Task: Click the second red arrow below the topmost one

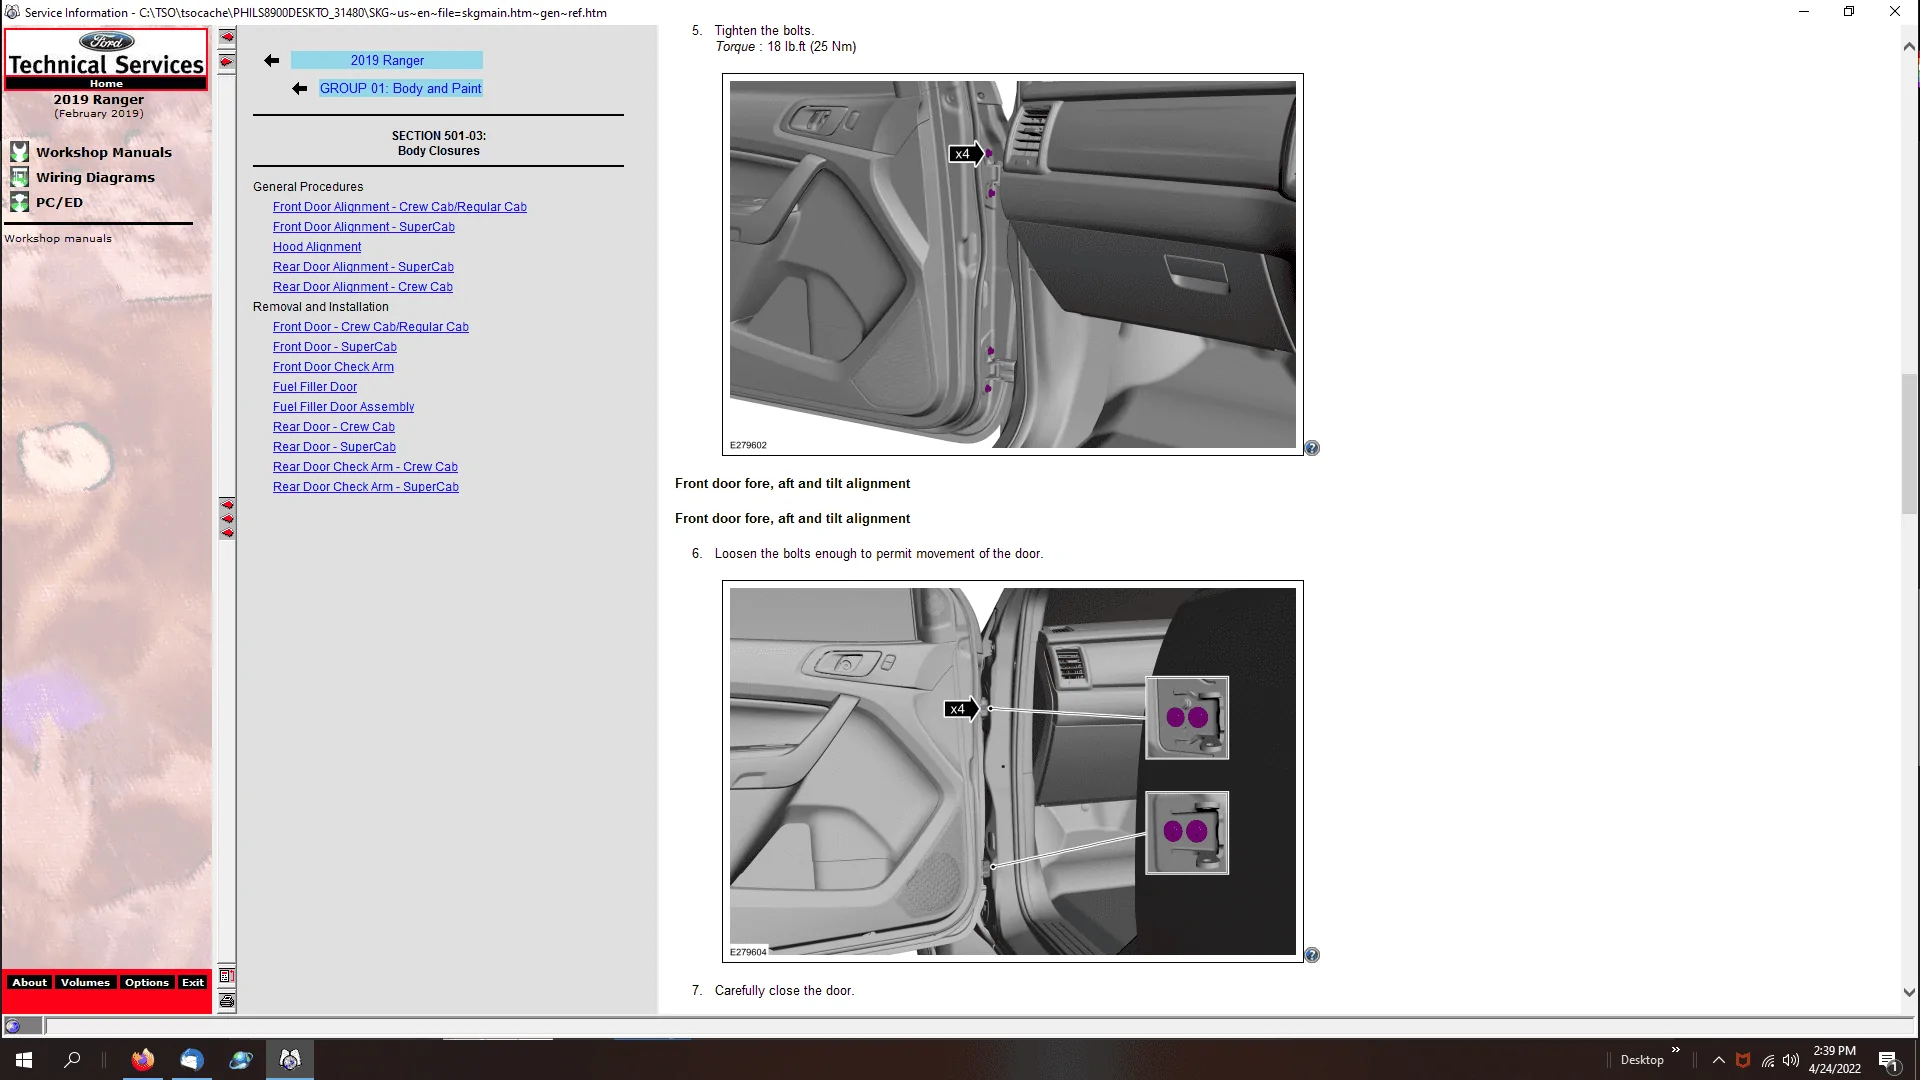Action: click(227, 62)
